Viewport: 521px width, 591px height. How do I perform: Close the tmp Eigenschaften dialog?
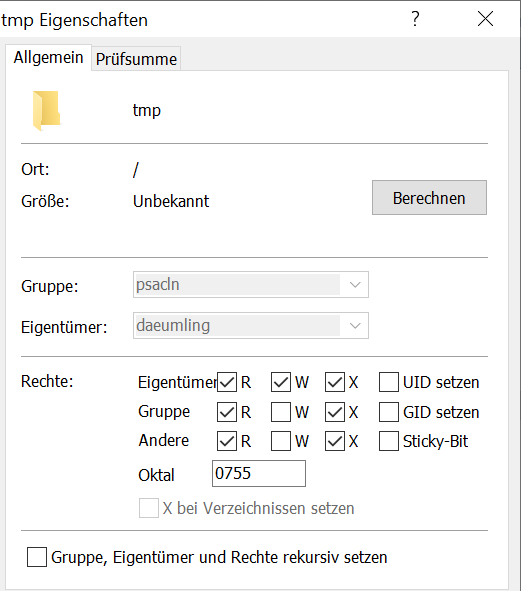point(485,18)
